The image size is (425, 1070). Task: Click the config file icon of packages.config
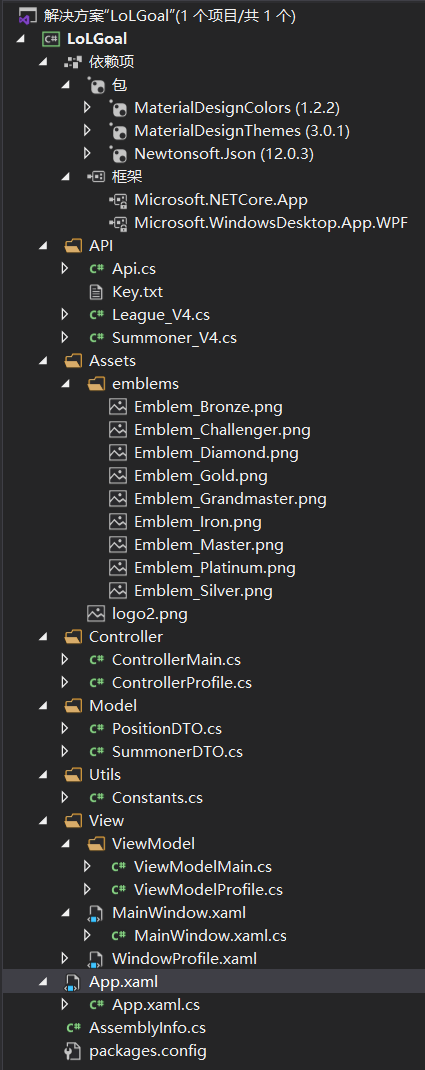[x=72, y=1051]
